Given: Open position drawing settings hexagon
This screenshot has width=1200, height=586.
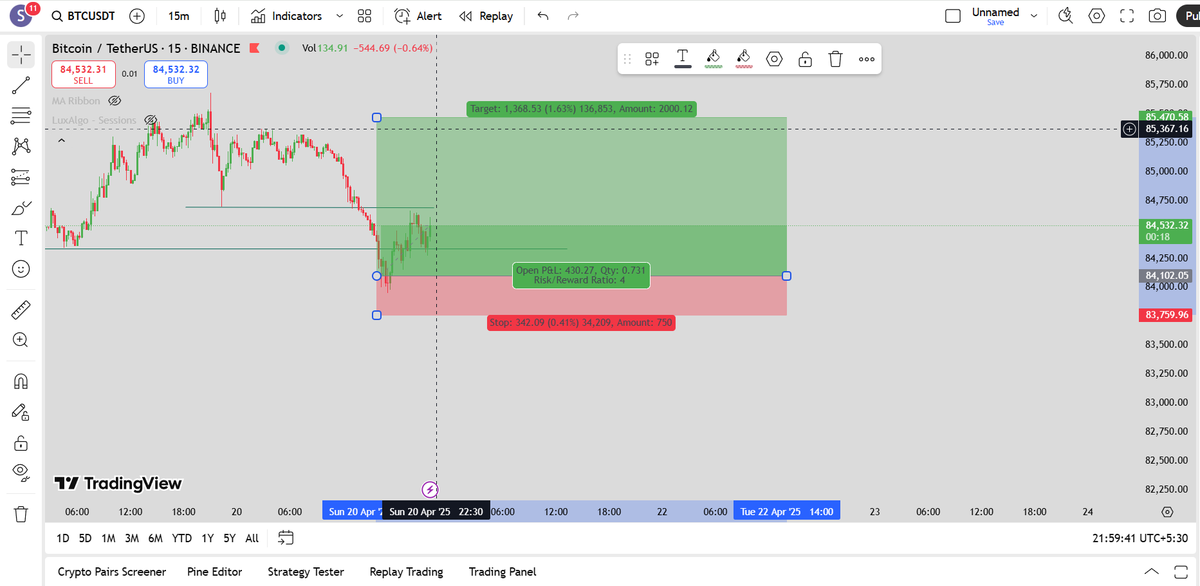Looking at the screenshot, I should [x=774, y=59].
